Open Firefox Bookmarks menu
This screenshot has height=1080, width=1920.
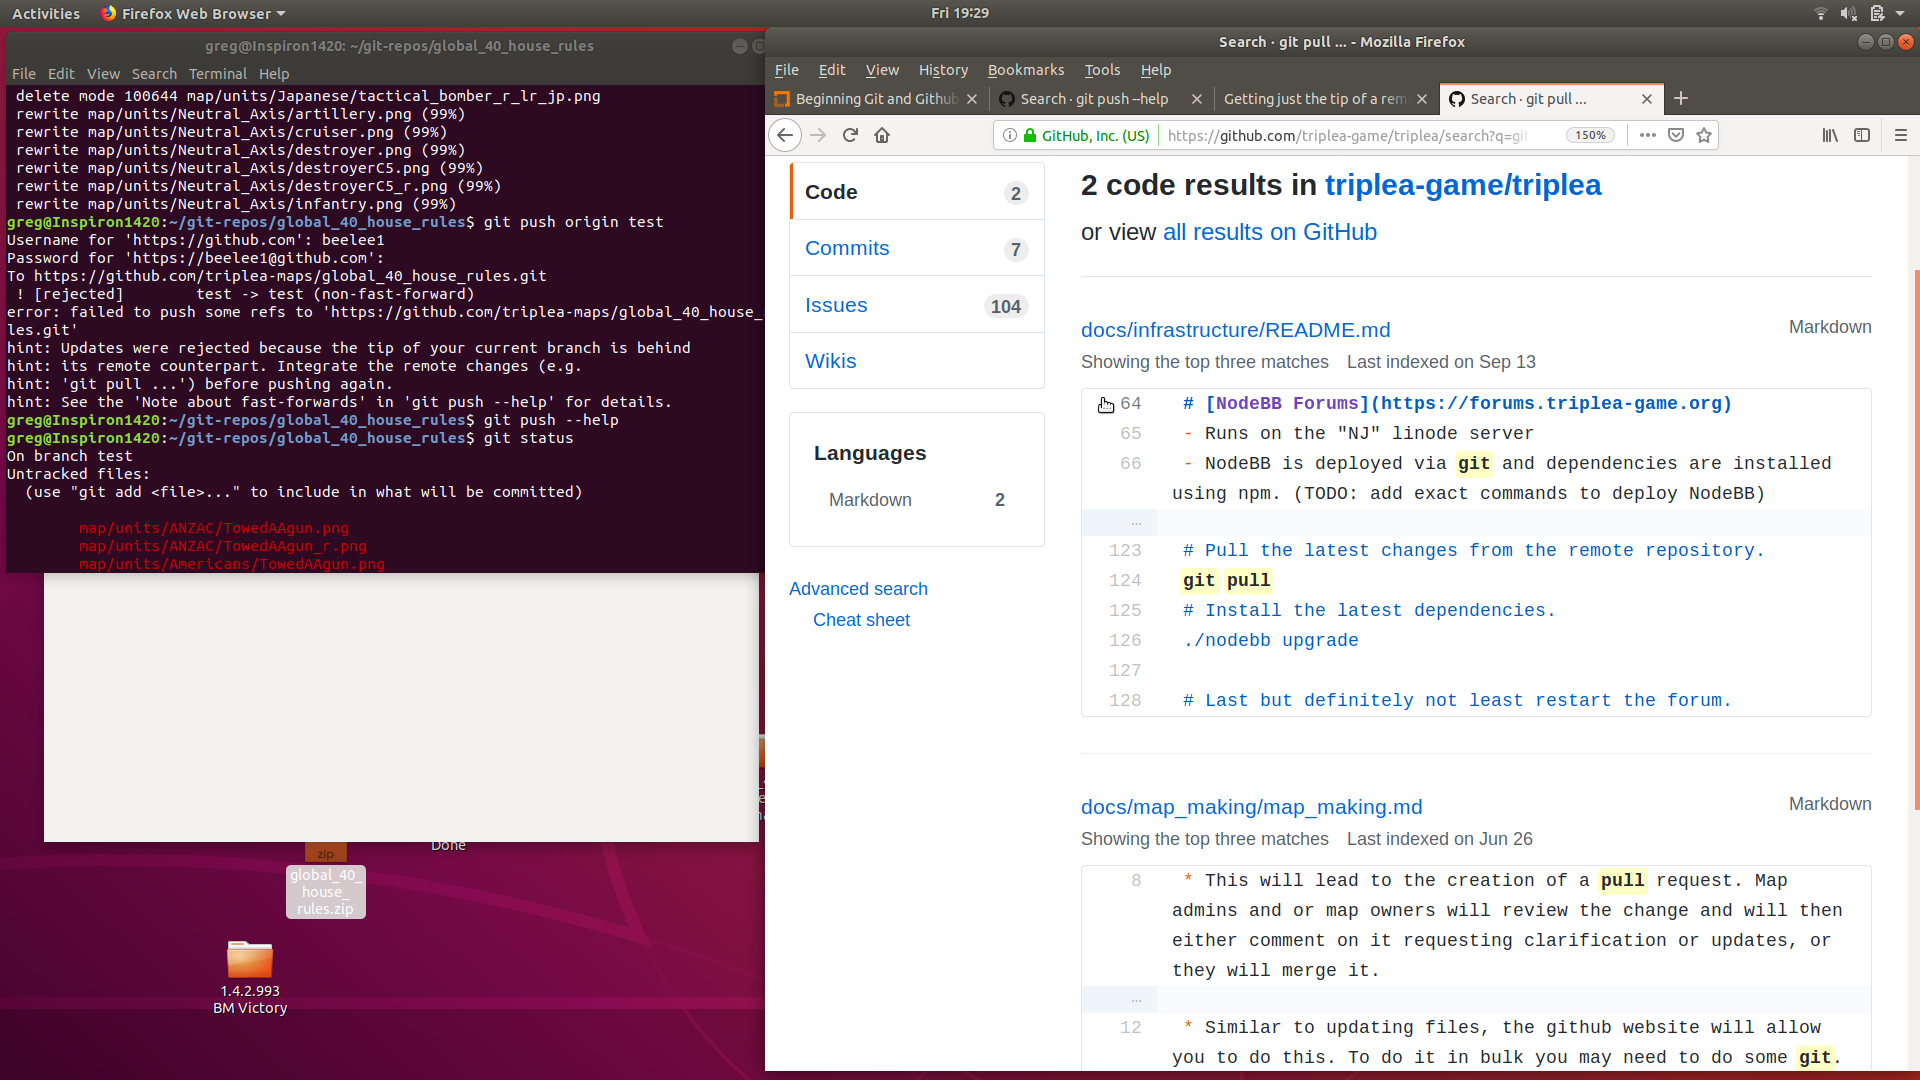(x=1026, y=70)
